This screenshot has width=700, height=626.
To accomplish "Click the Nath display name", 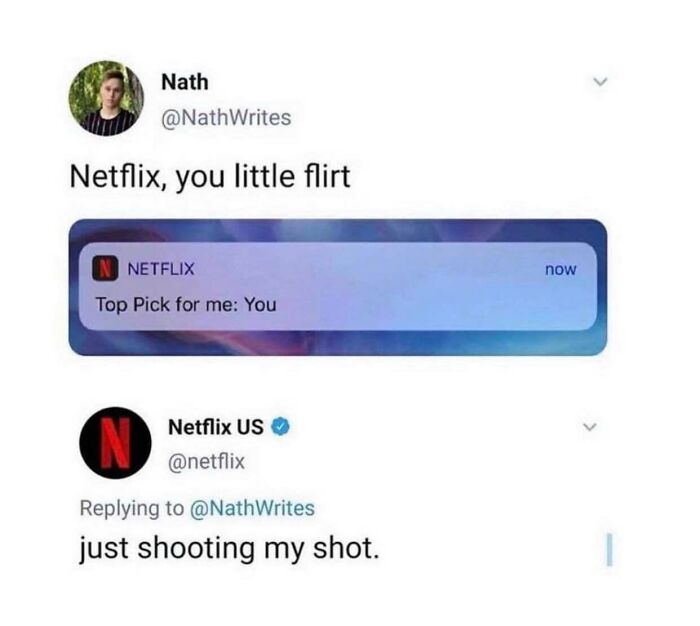I will pos(185,83).
